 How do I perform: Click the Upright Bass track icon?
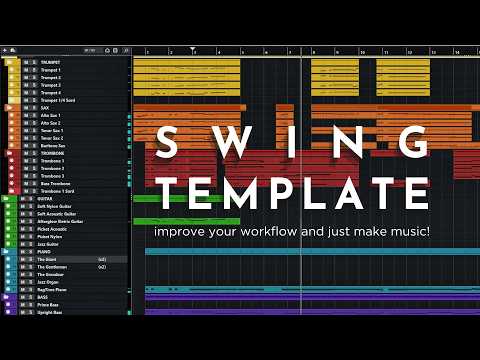8,312
